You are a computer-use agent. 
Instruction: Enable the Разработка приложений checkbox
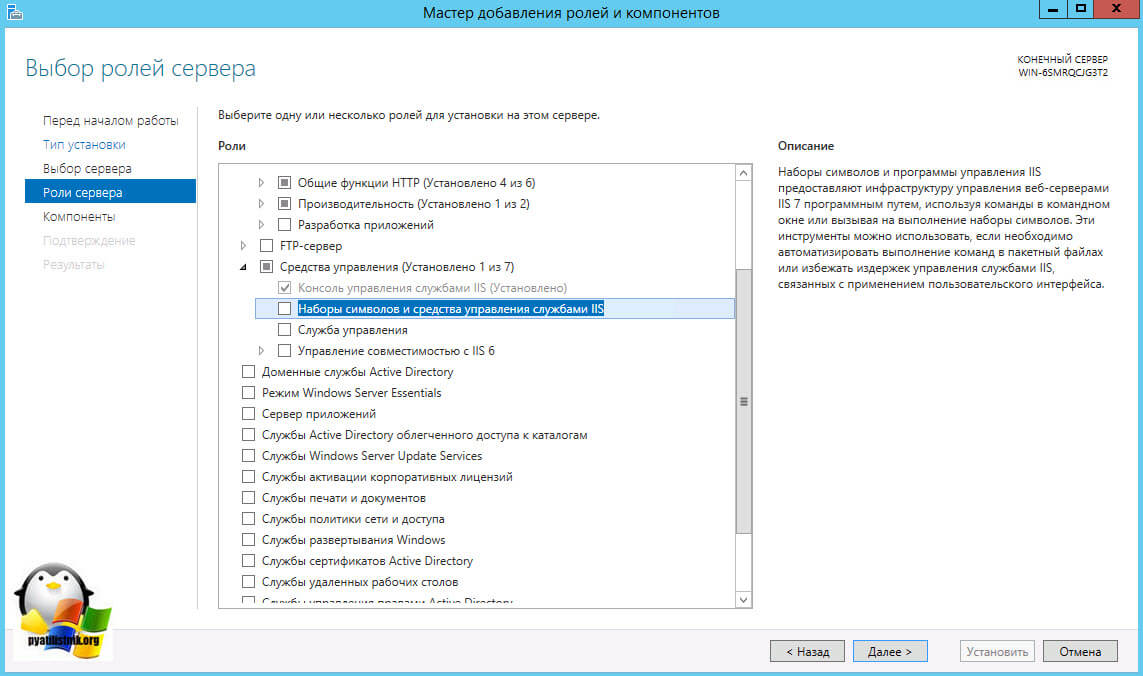[x=284, y=225]
